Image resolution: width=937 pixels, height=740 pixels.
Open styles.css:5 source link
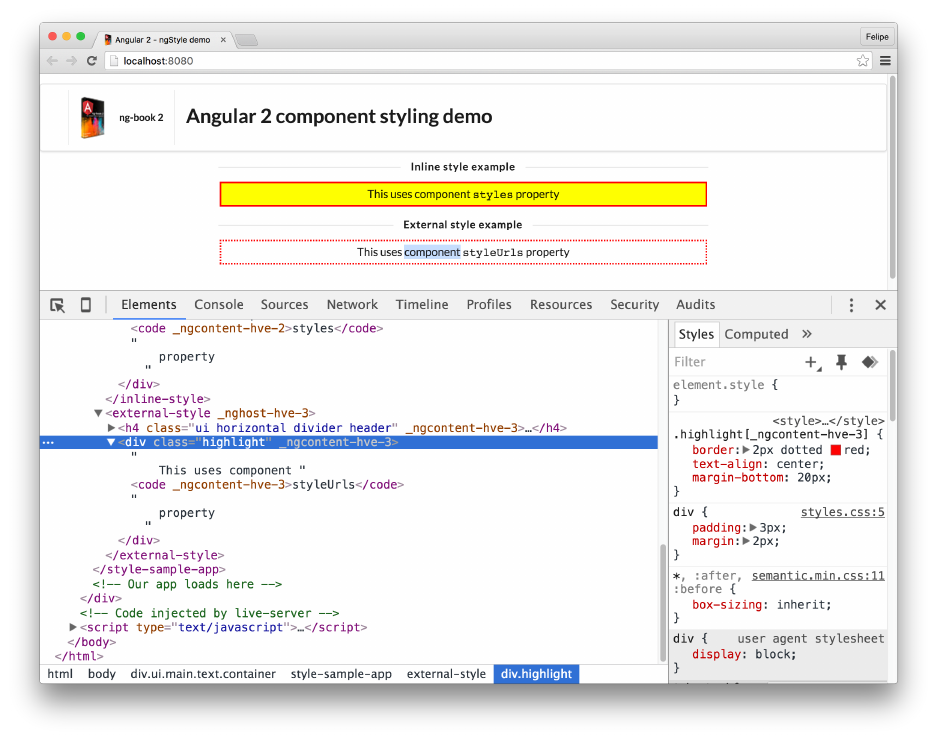[x=842, y=513]
